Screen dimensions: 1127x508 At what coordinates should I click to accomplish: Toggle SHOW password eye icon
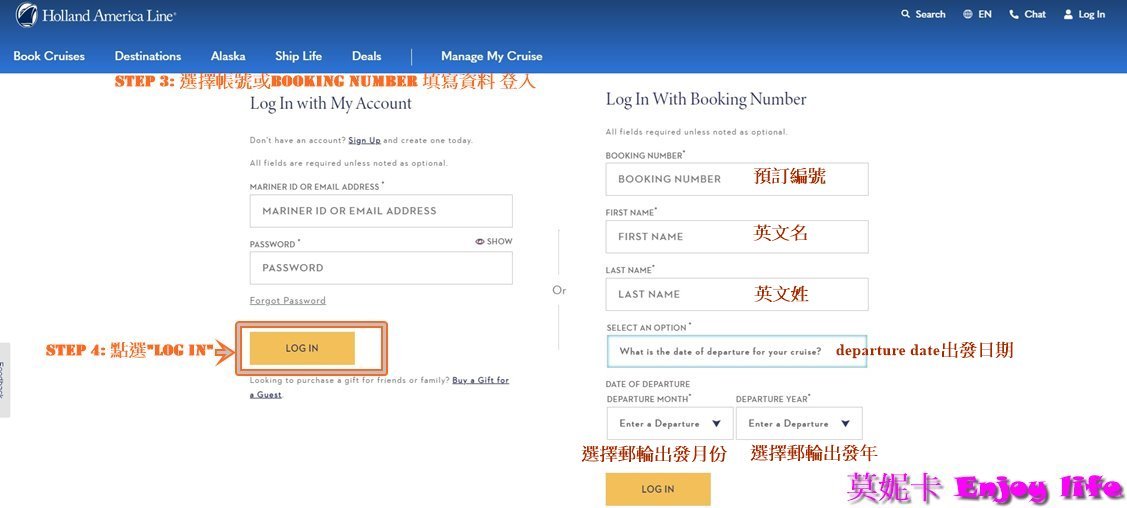(x=494, y=241)
